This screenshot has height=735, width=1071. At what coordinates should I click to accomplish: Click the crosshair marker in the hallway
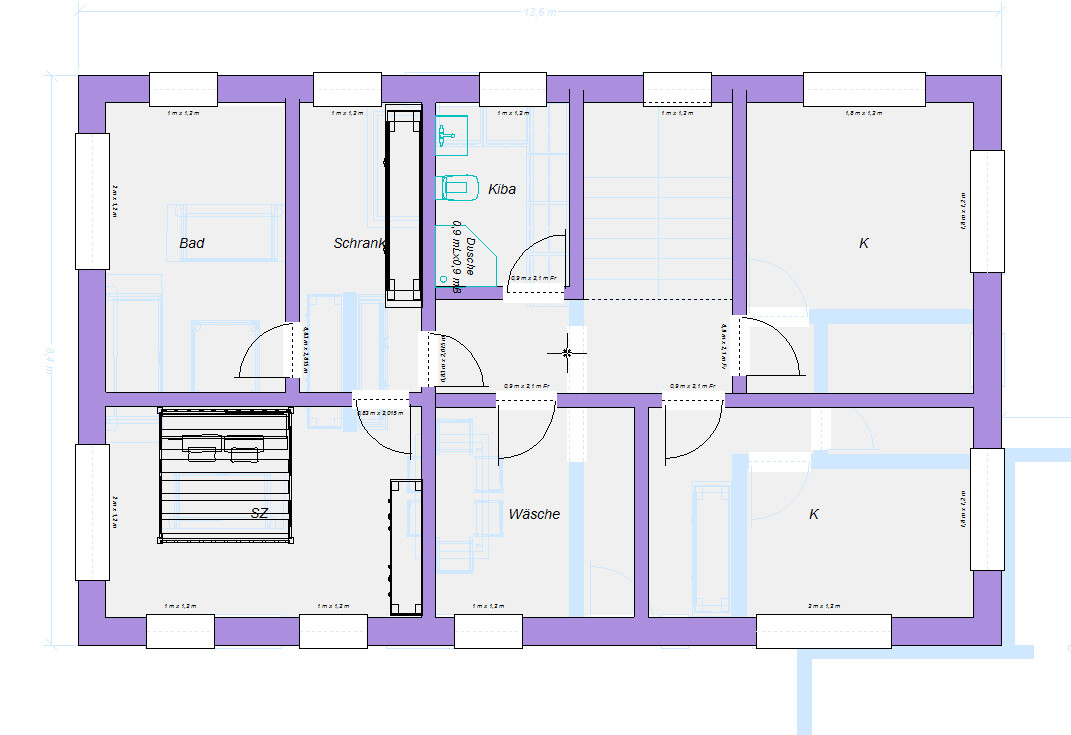[x=567, y=352]
